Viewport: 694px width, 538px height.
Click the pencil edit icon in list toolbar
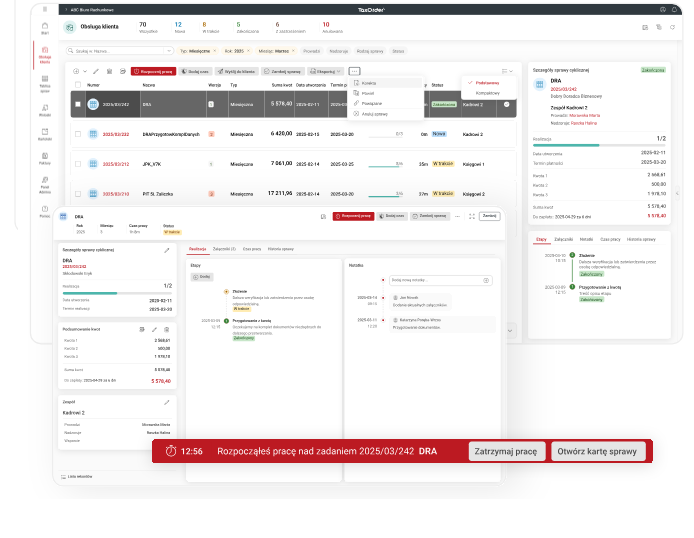(96, 71)
